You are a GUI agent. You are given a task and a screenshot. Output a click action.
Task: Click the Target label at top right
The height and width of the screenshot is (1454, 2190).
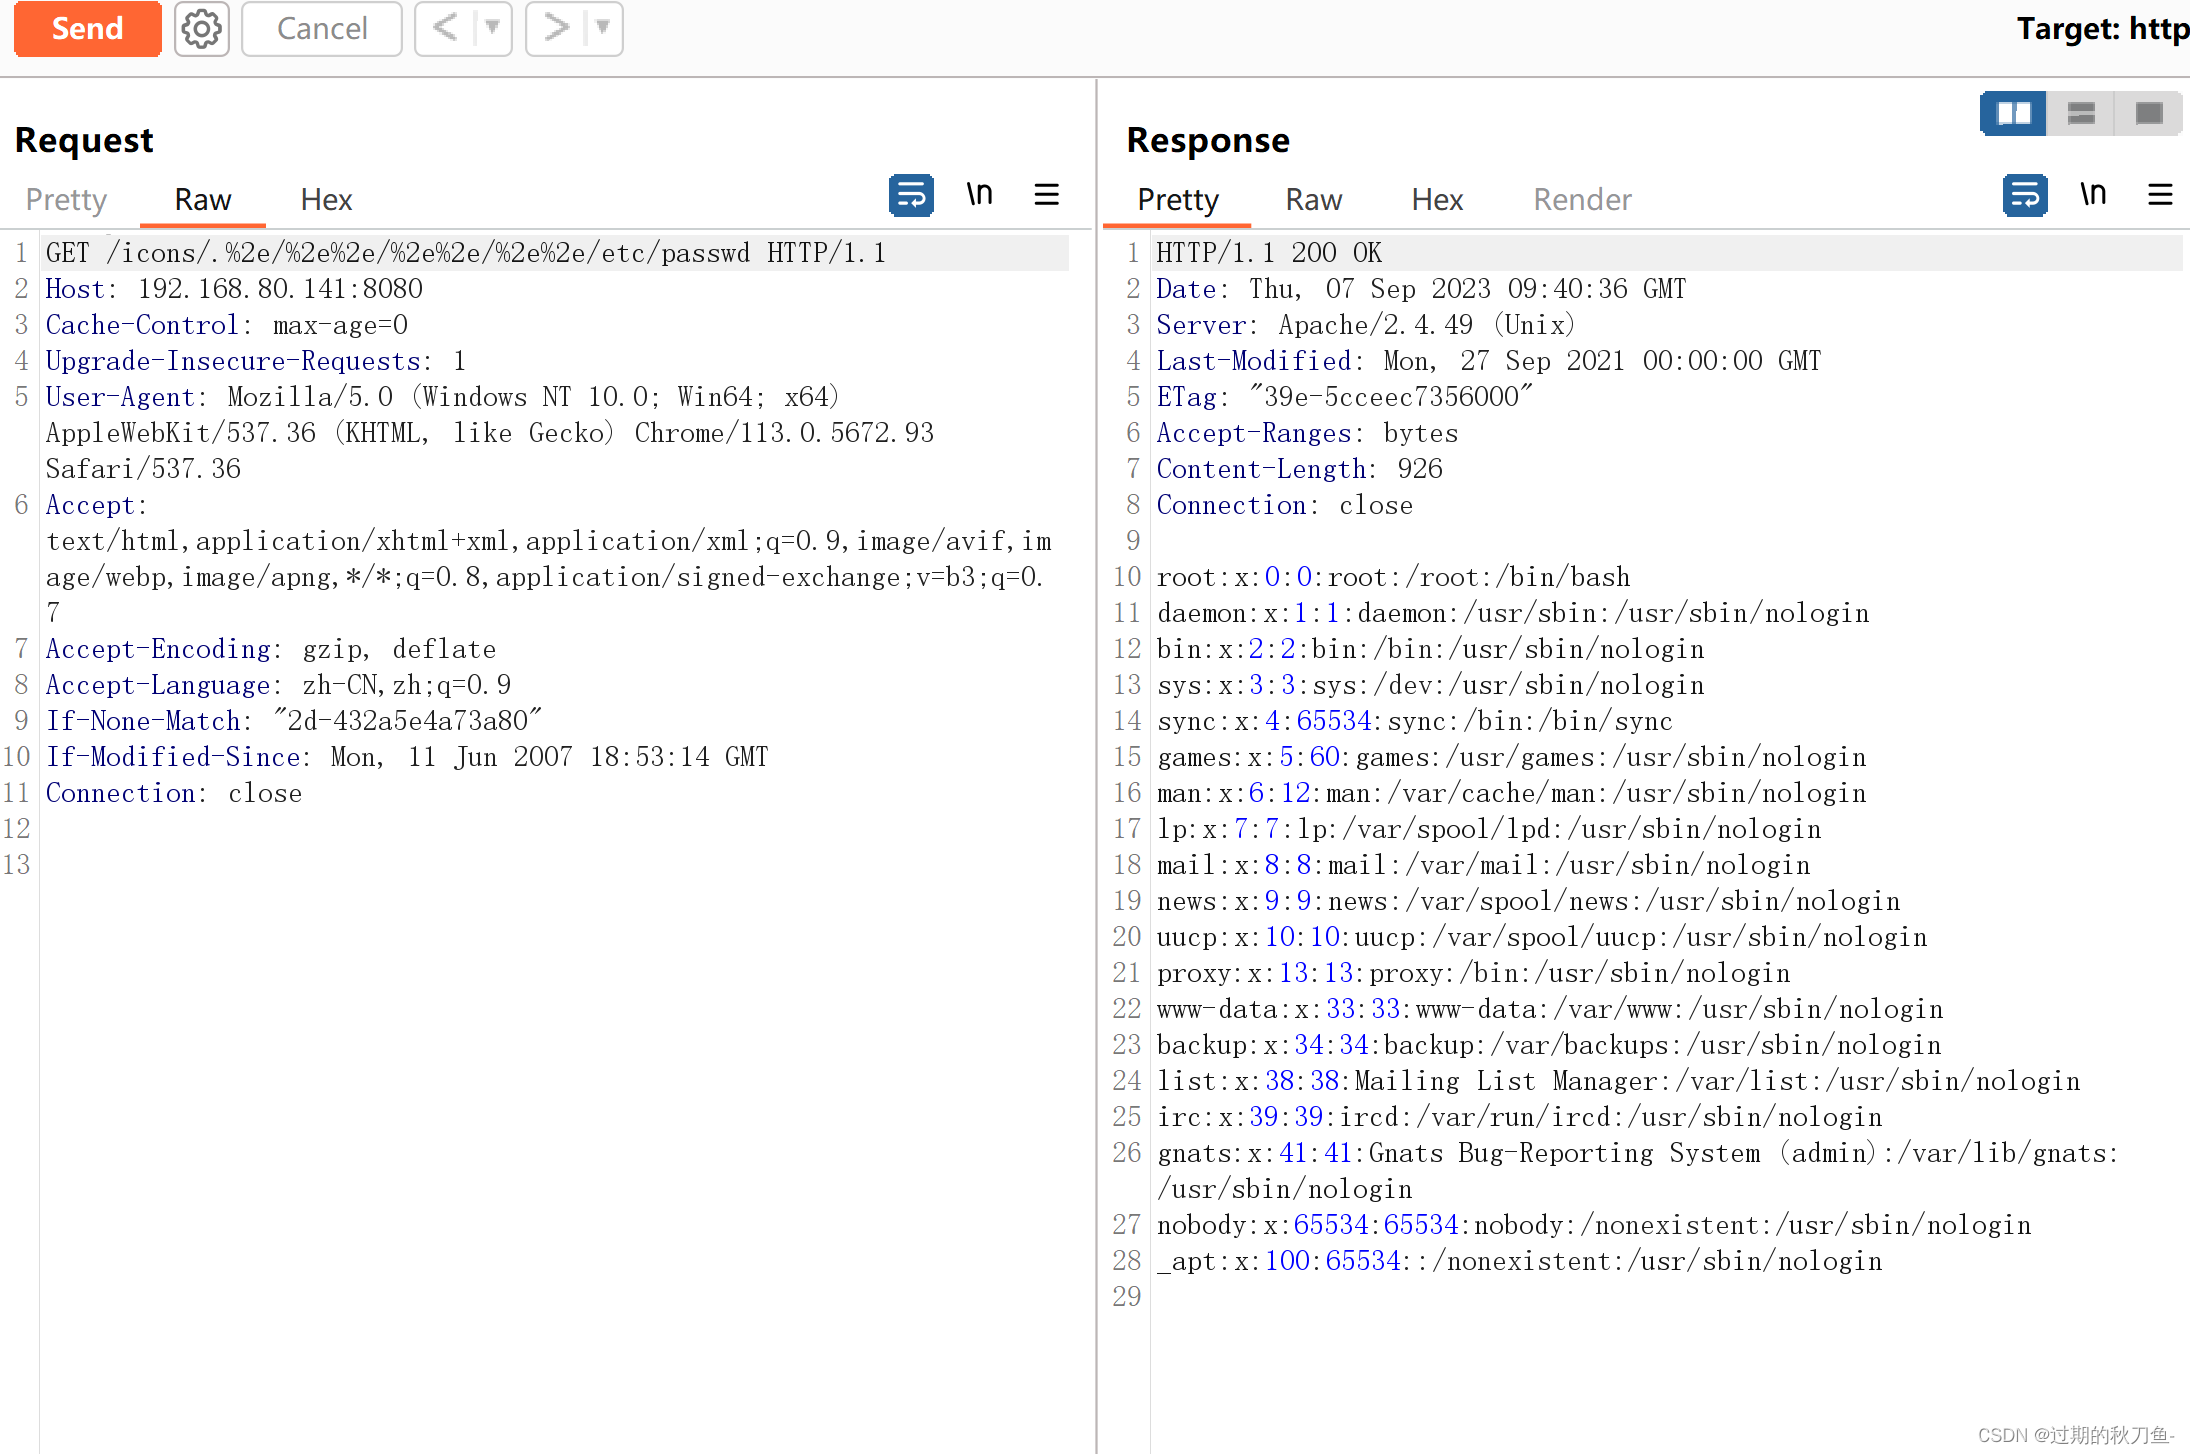2101,28
